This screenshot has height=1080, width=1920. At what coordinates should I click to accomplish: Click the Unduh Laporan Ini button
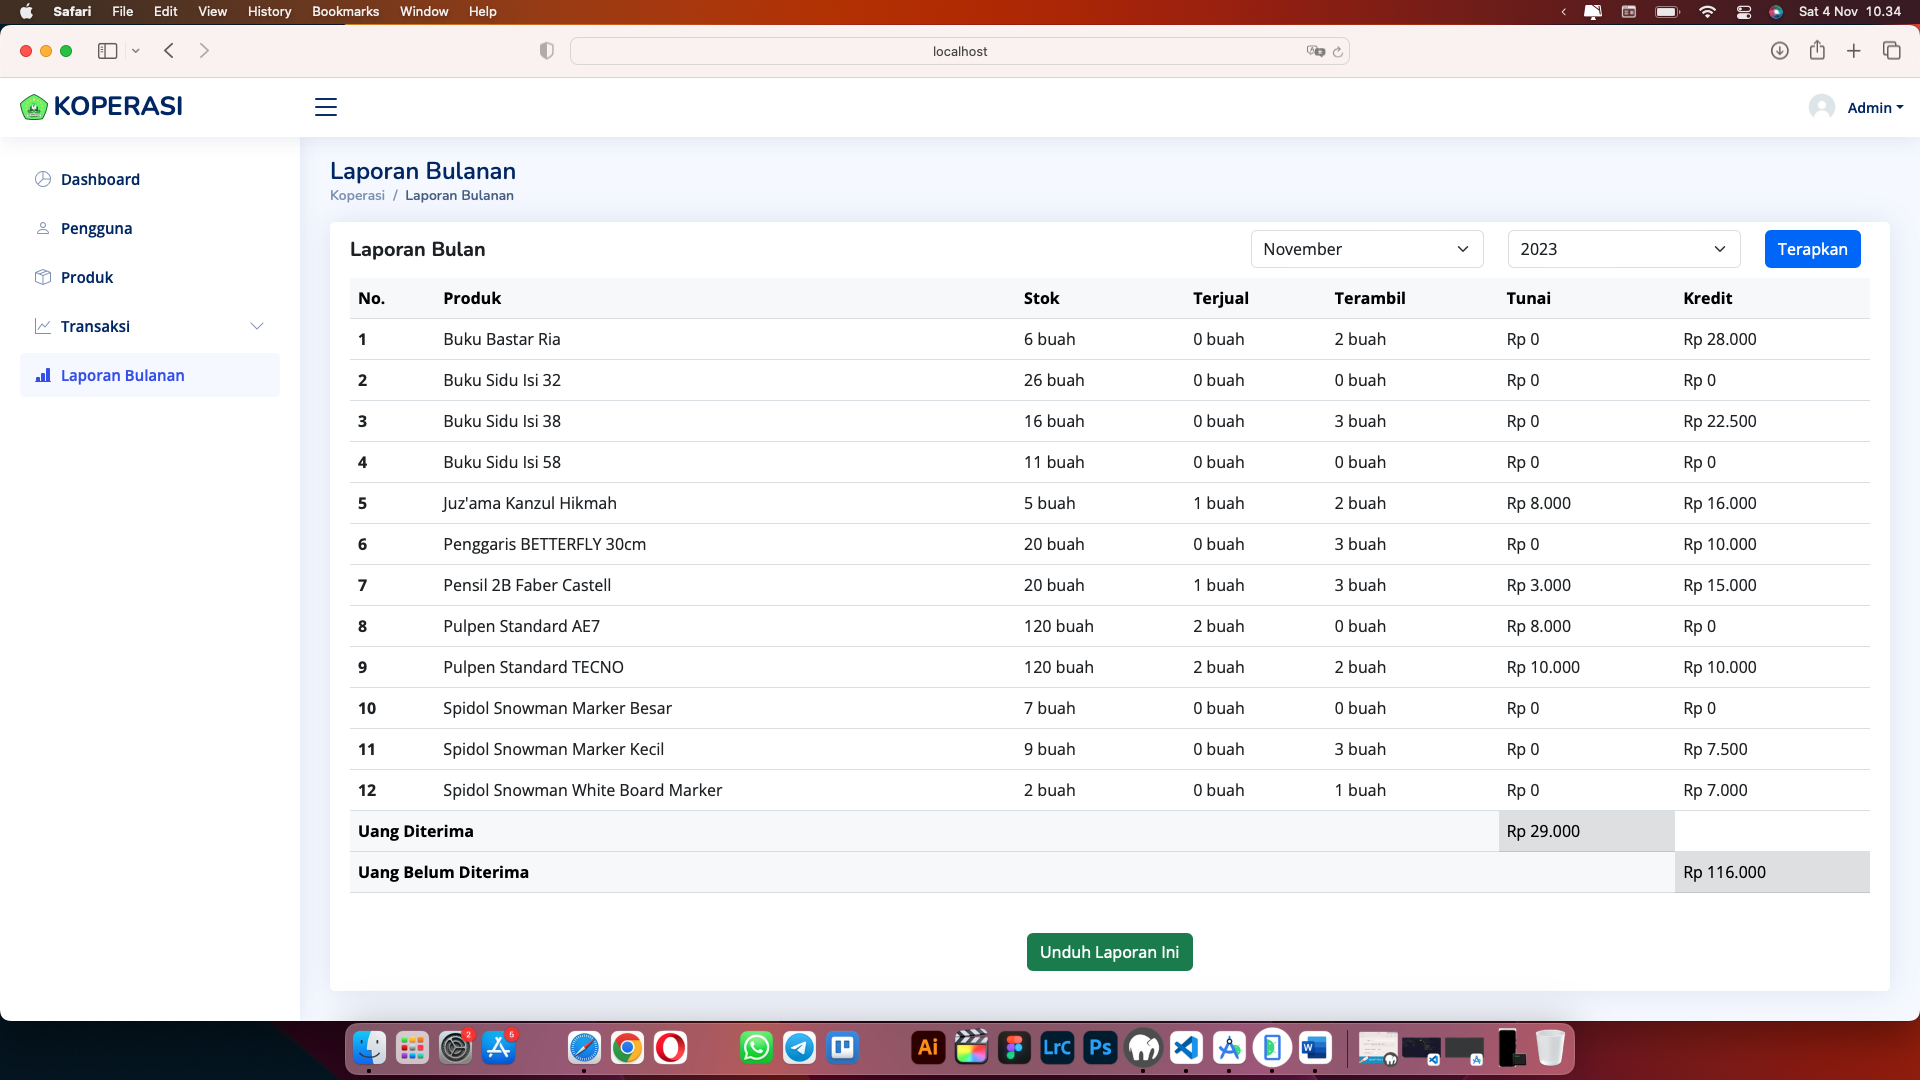(x=1109, y=952)
